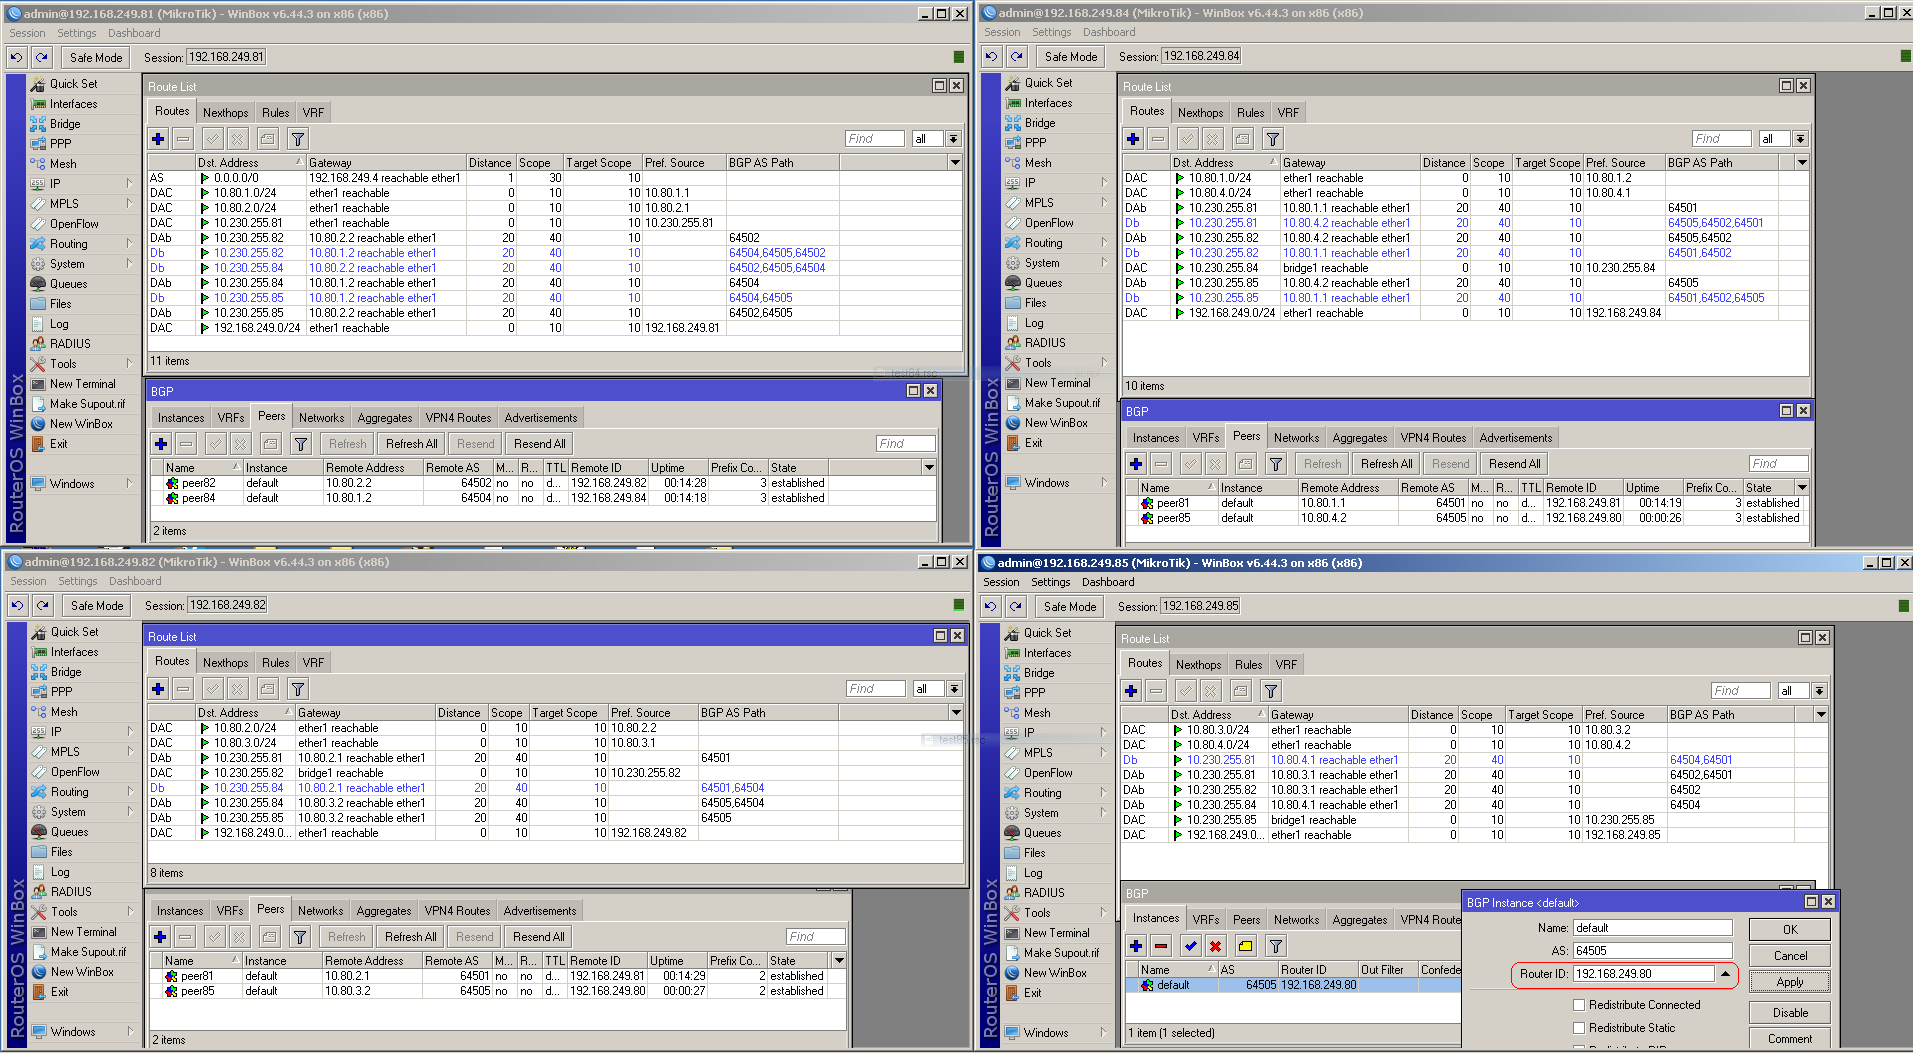Click undo arrow icon in 192.168.249.84 window toolbar

click(991, 57)
